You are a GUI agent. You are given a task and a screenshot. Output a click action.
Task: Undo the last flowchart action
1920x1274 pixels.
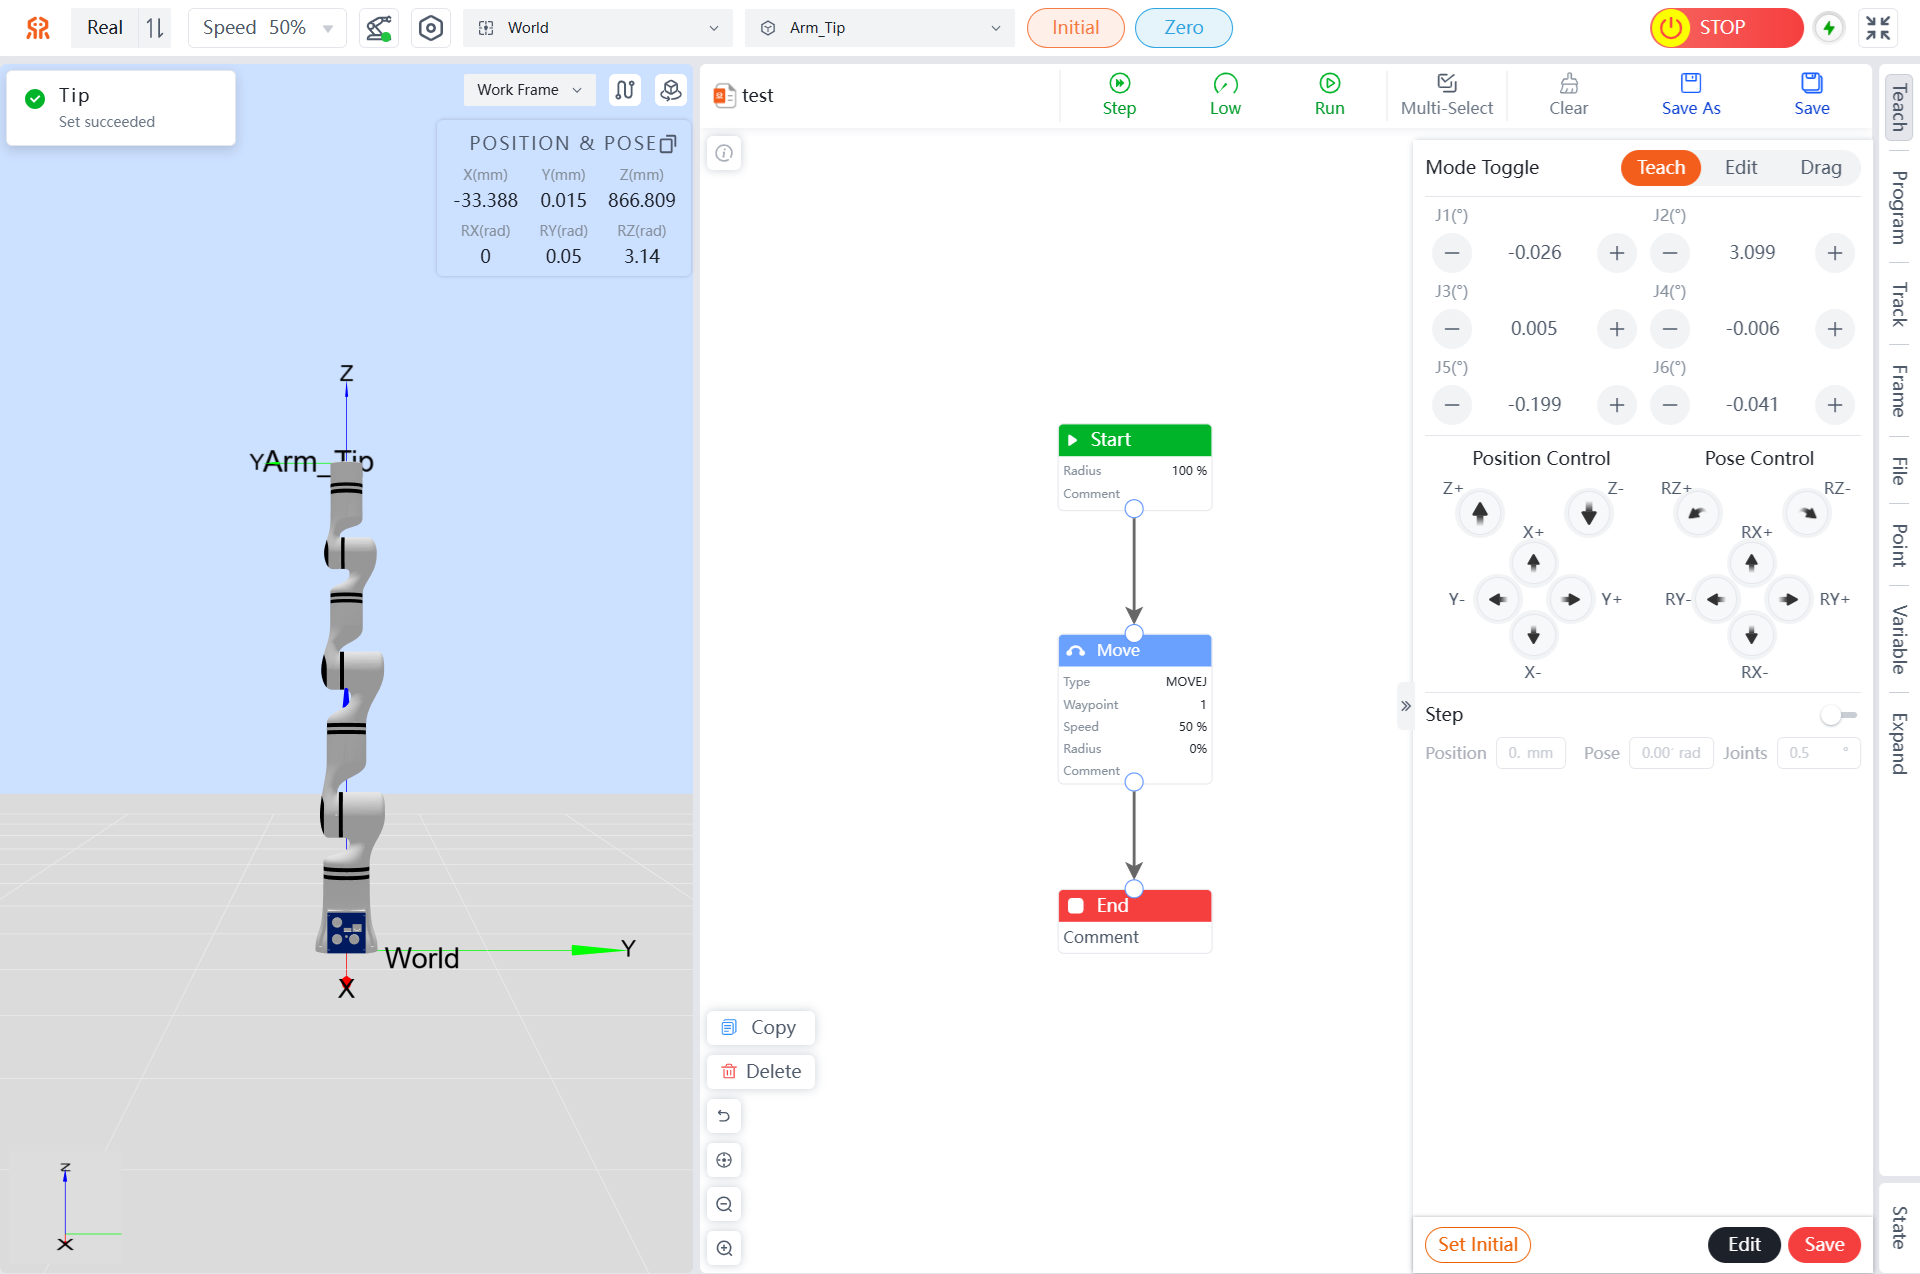(x=724, y=1116)
